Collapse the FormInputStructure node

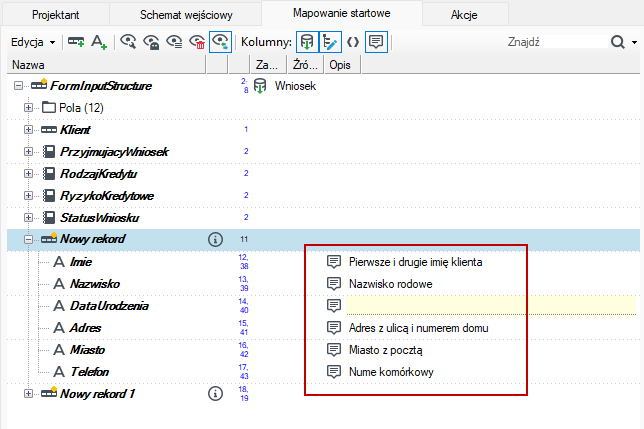pyautogui.click(x=18, y=86)
